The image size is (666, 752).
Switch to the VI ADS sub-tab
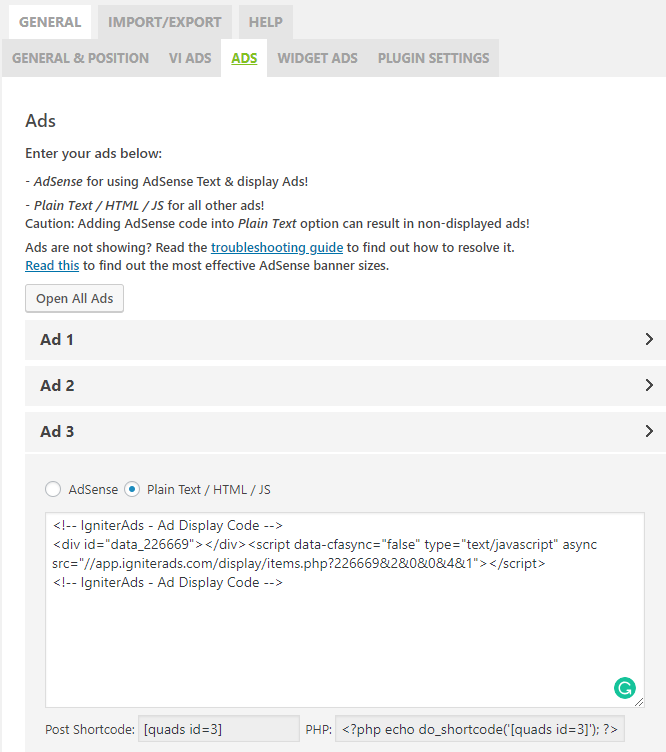[x=190, y=58]
